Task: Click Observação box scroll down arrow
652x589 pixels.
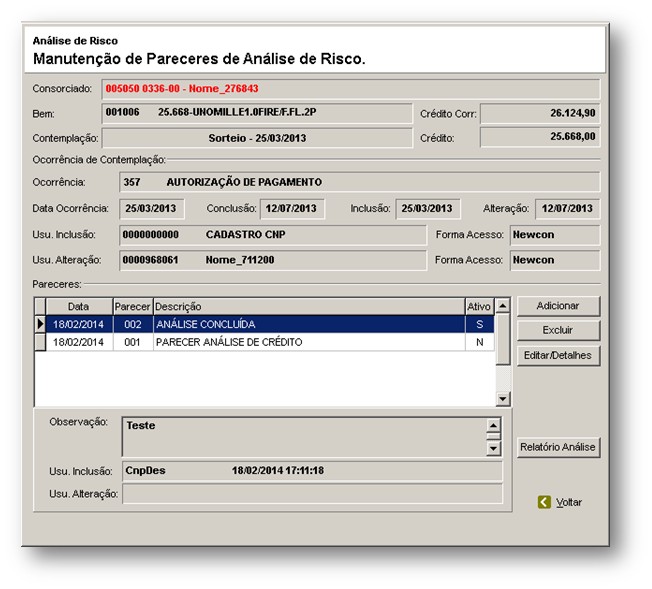Action: [x=493, y=448]
